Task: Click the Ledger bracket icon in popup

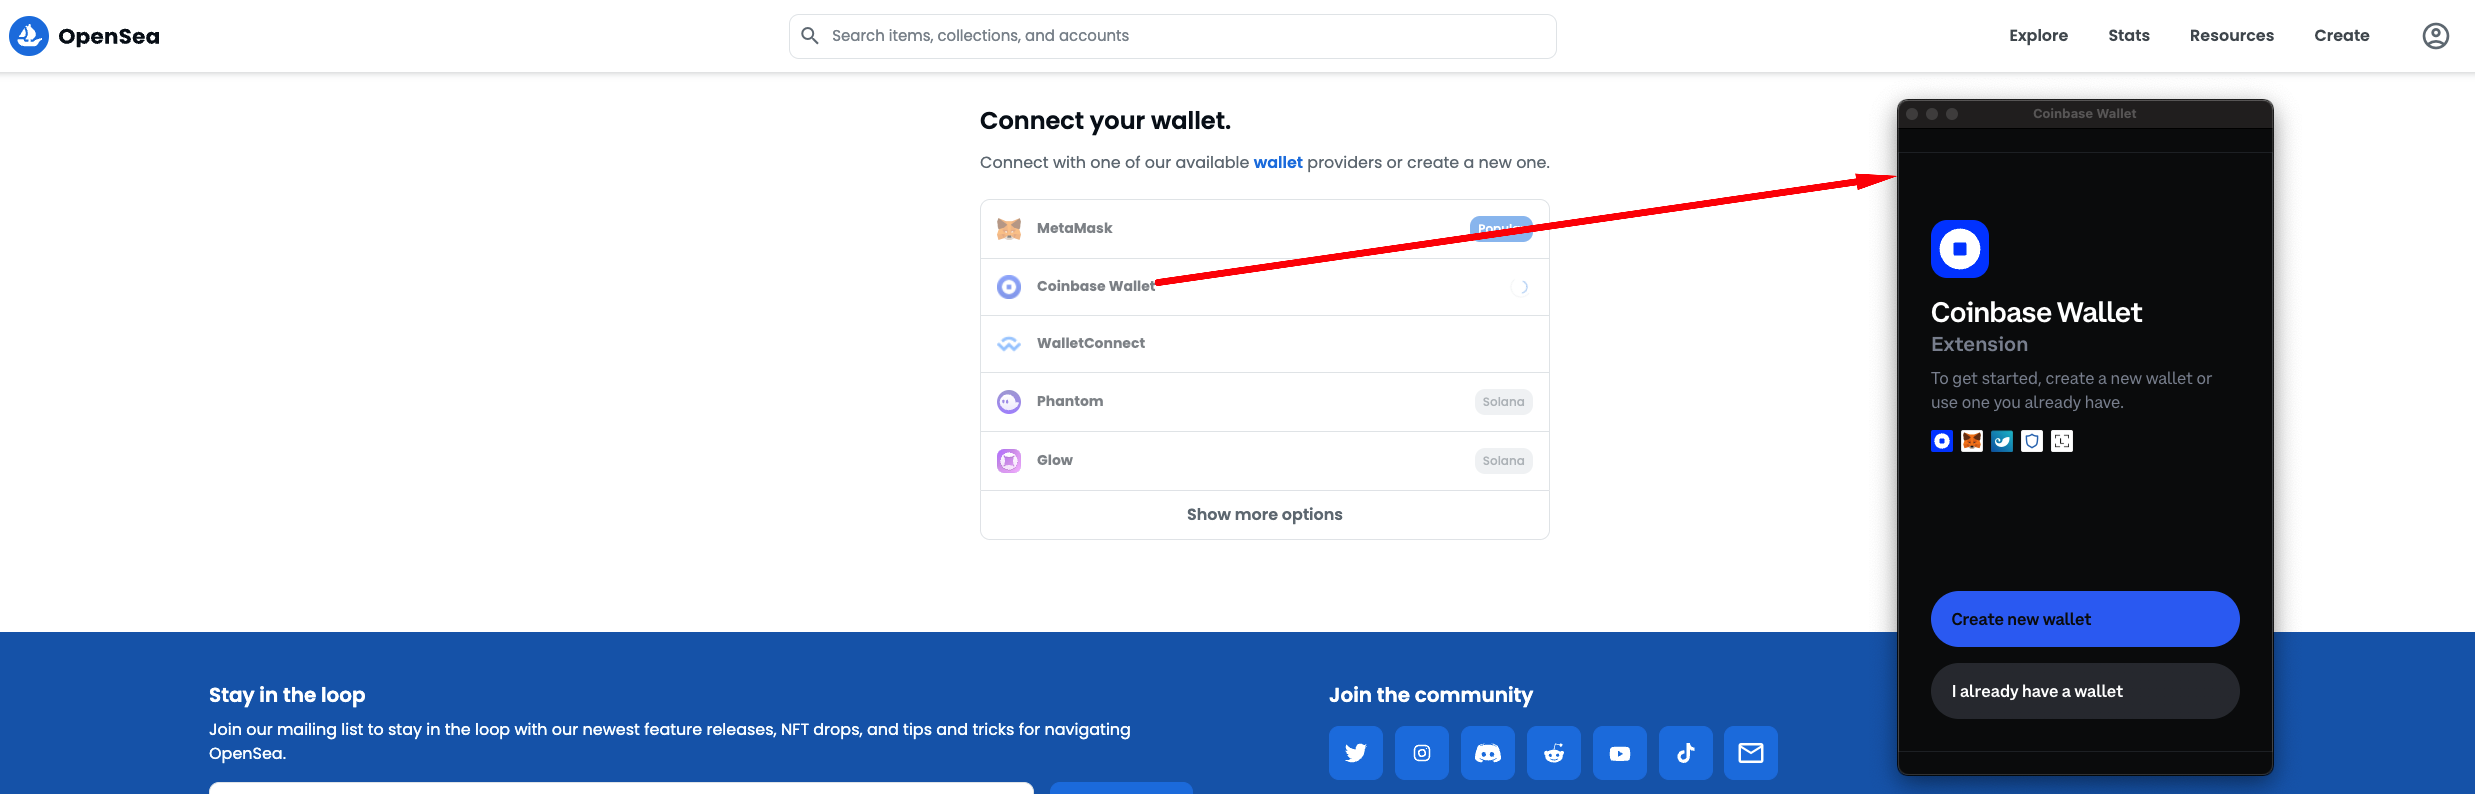Action: coord(2061,441)
